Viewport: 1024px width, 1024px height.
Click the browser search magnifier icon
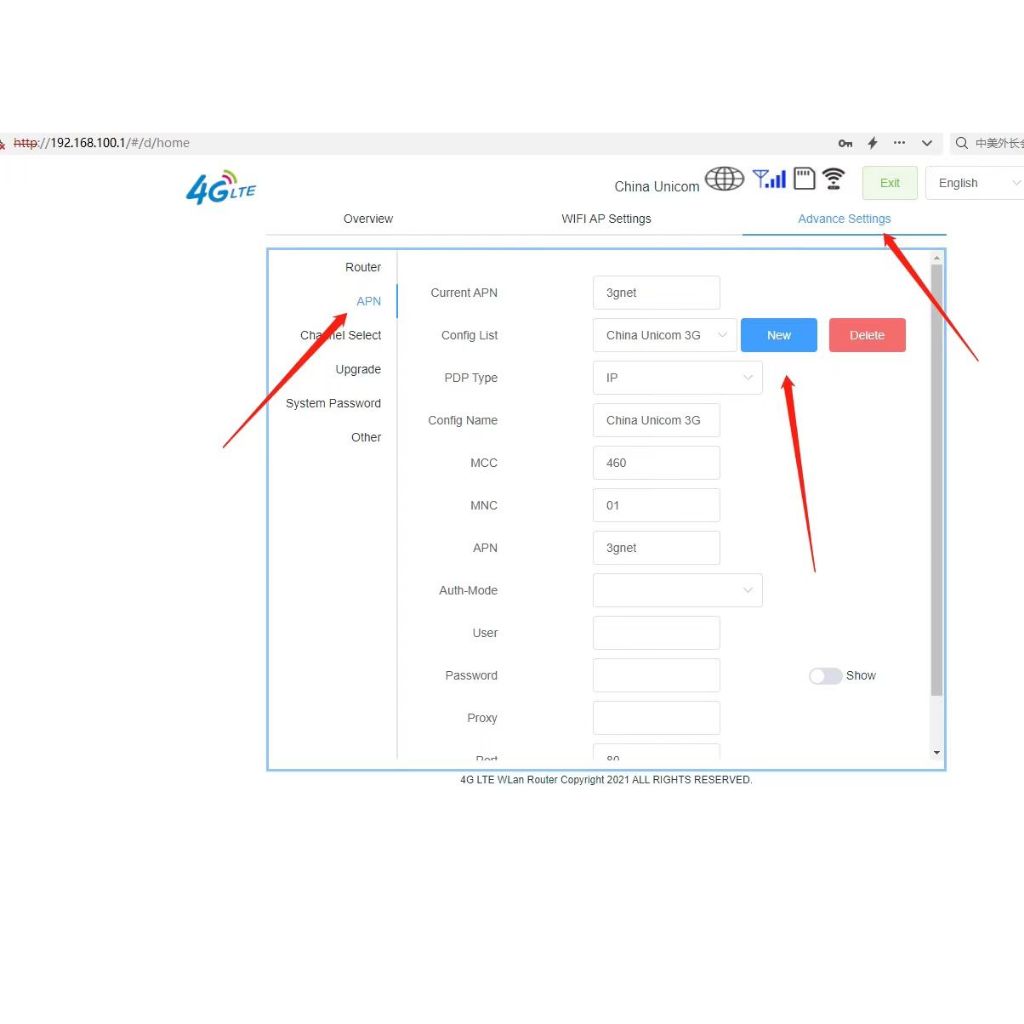point(961,143)
